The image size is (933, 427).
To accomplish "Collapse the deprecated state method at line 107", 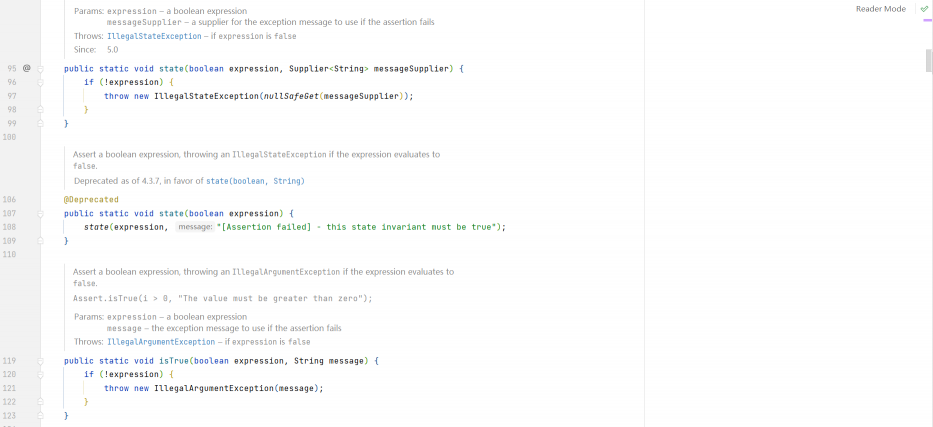I will click(41, 213).
